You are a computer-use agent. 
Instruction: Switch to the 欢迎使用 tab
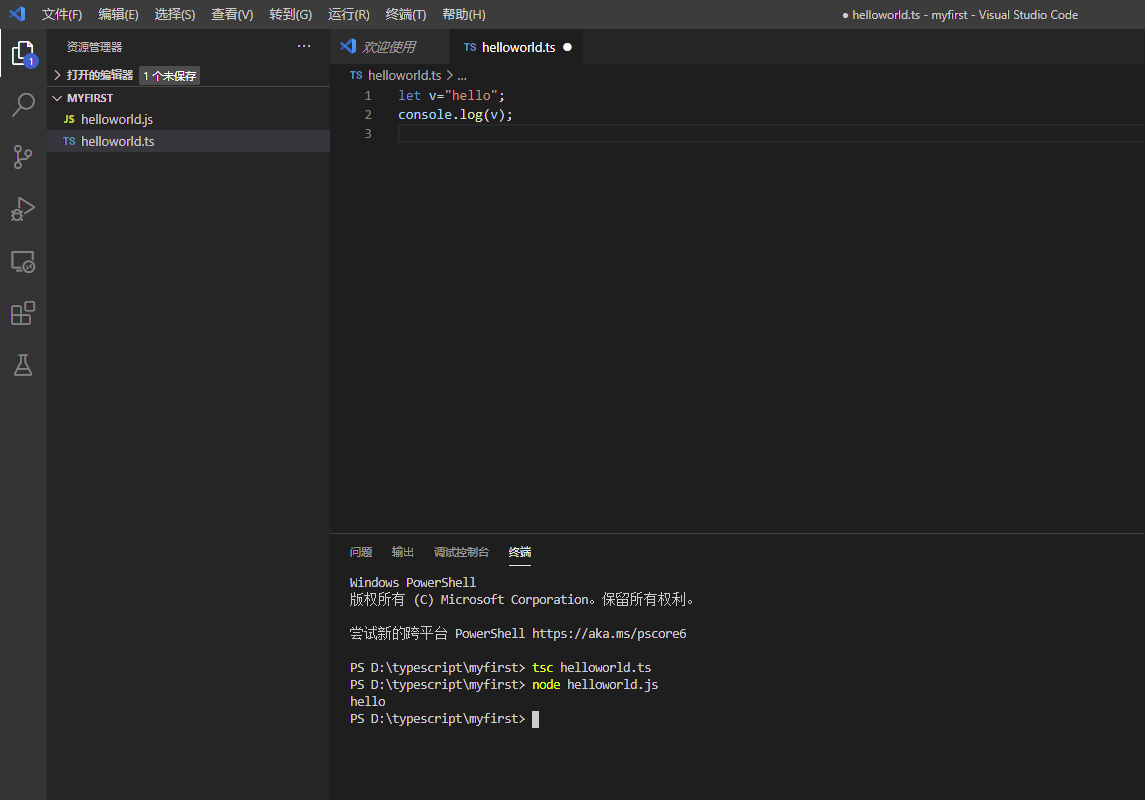[x=388, y=47]
